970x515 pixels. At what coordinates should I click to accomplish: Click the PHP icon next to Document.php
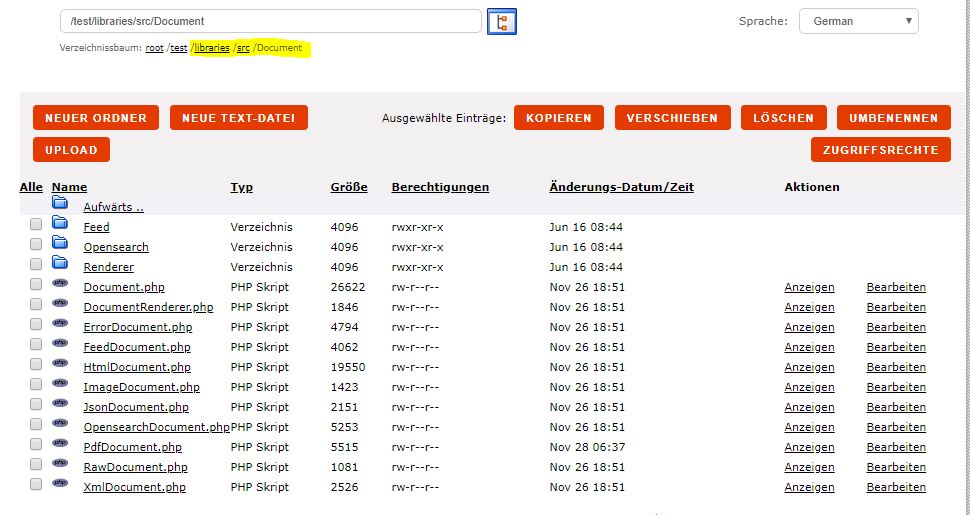point(60,284)
